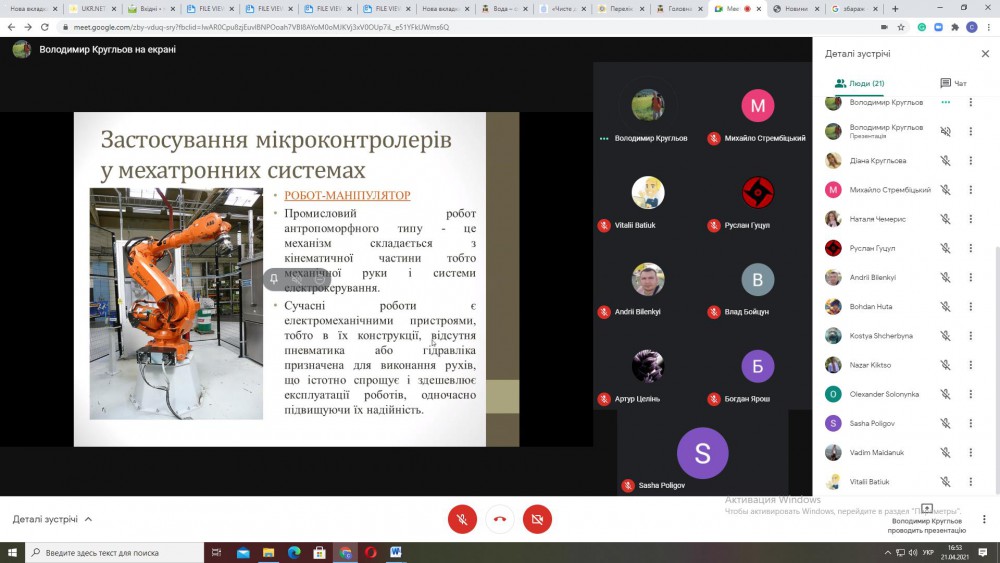Select Sasha Poligov's video tile avatar
The width and height of the screenshot is (1000, 563).
(x=702, y=453)
